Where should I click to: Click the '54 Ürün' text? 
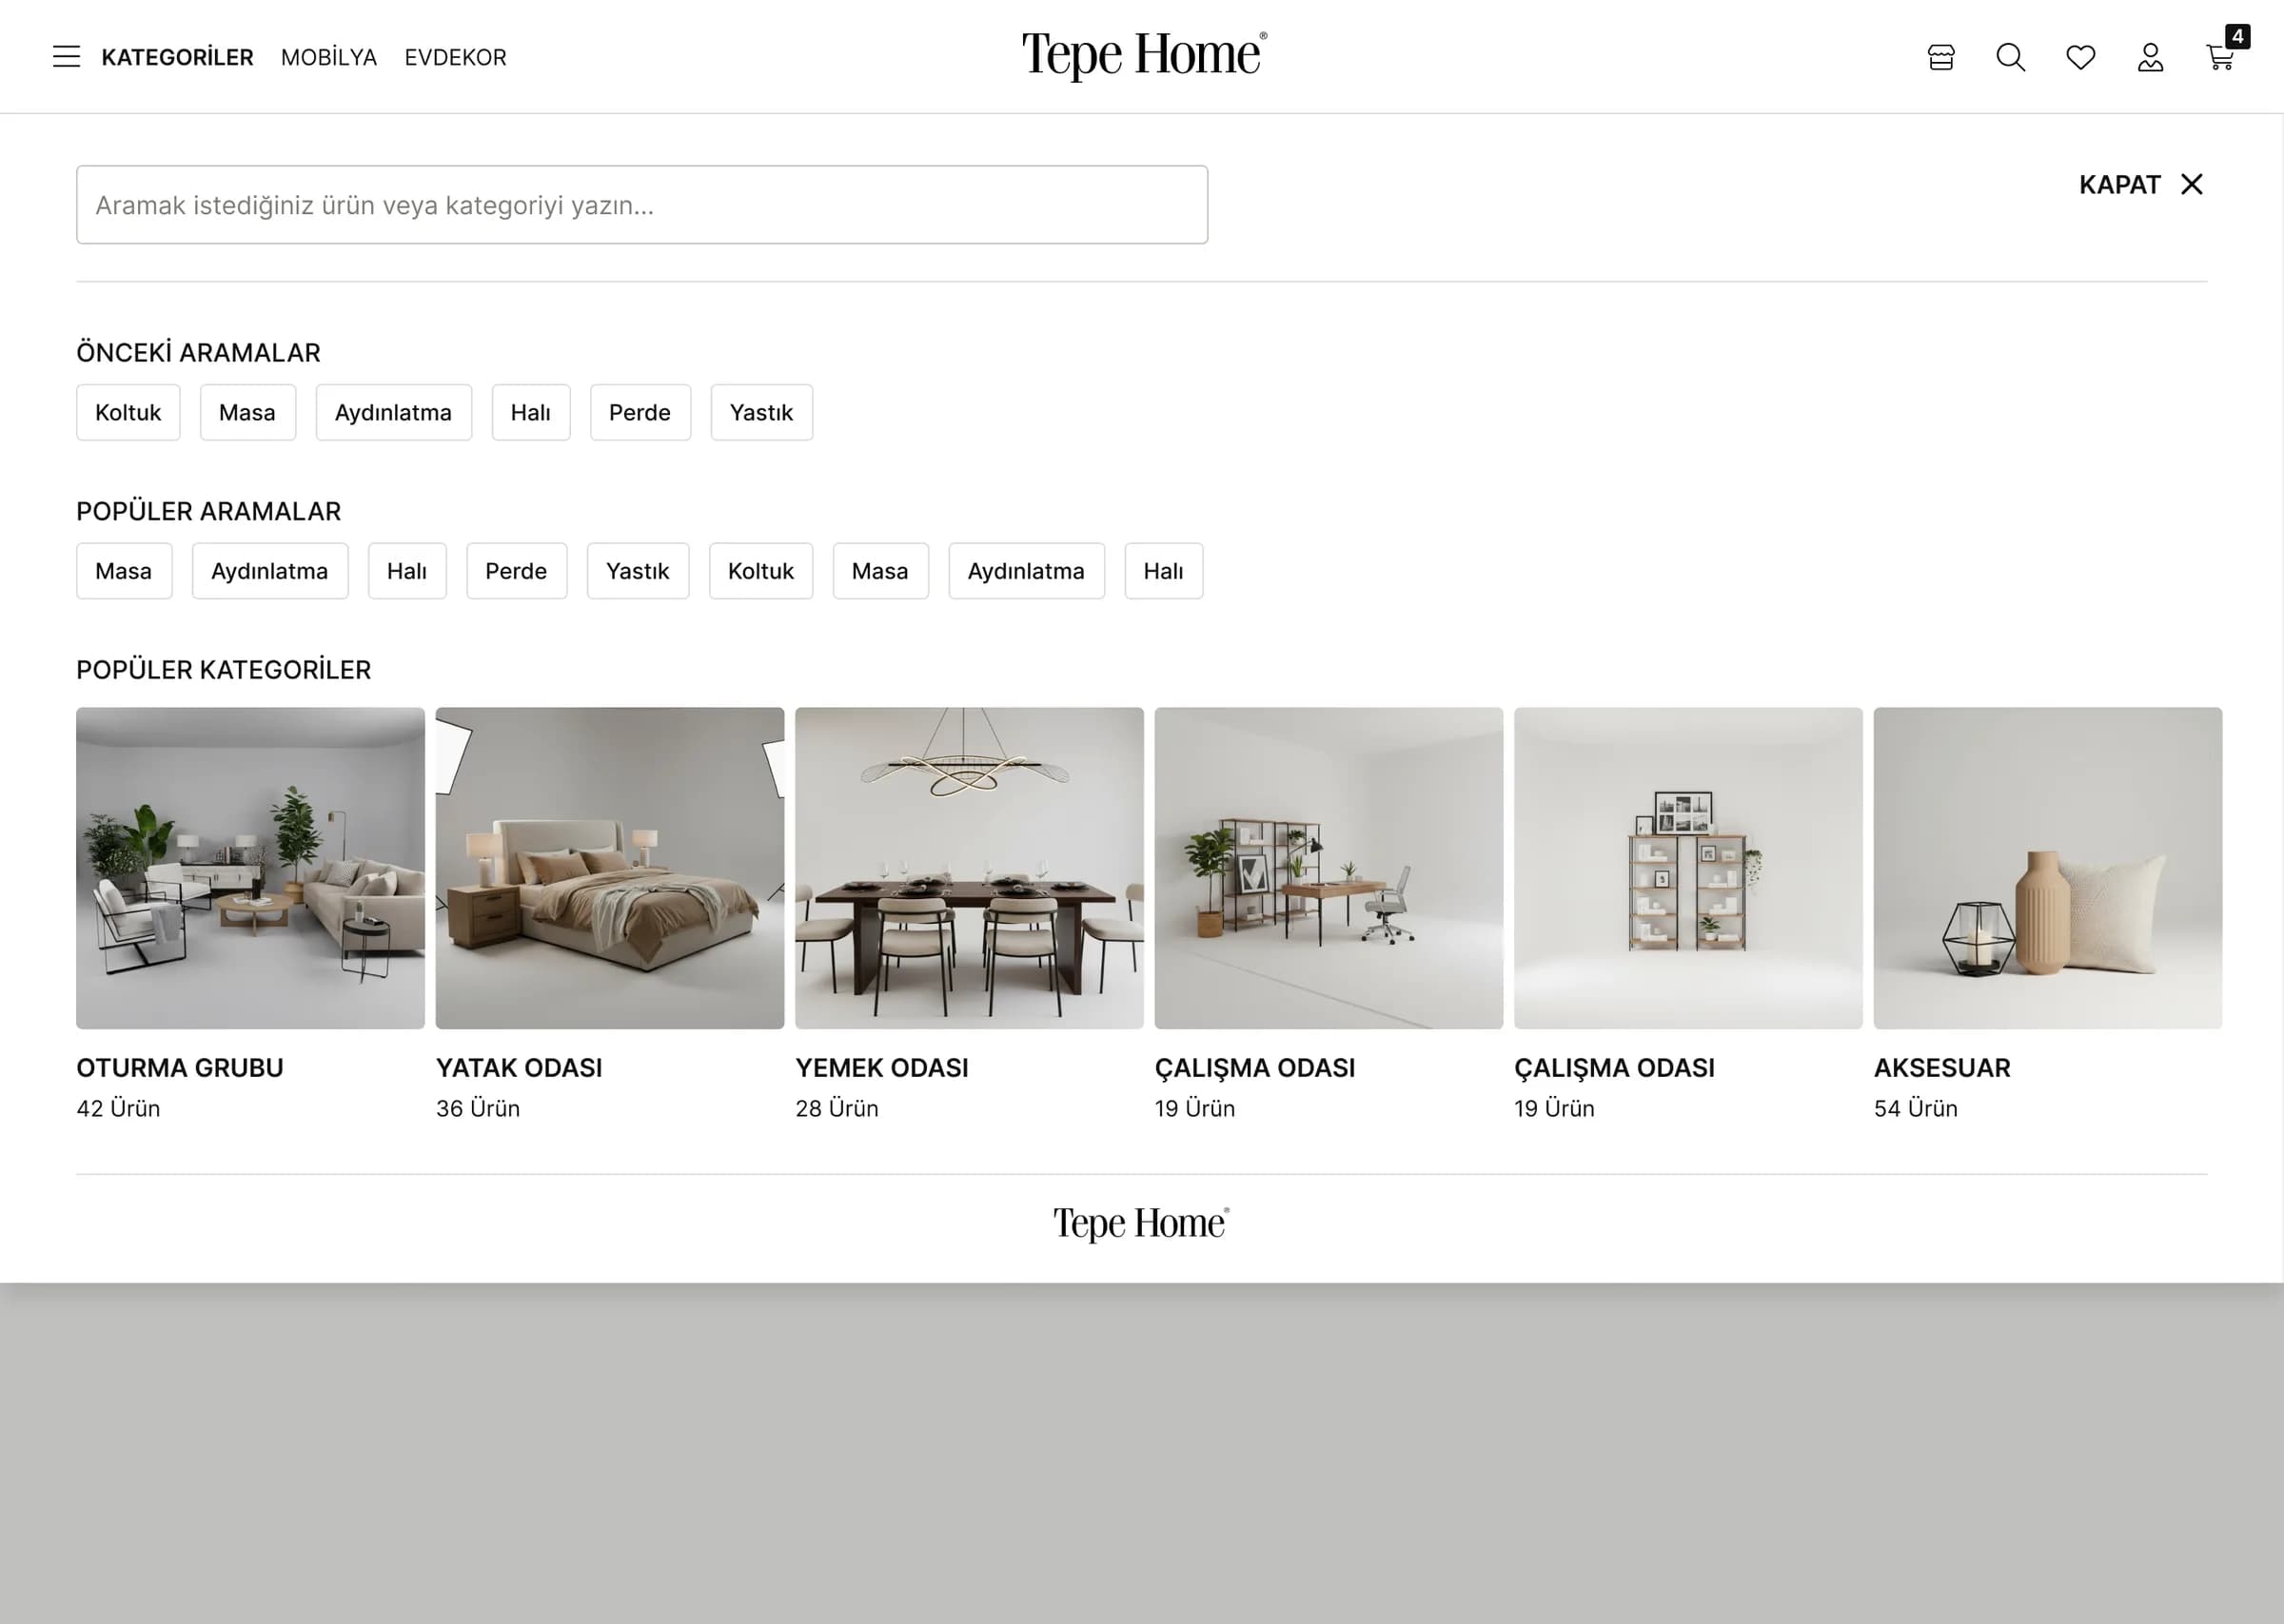1915,1108
